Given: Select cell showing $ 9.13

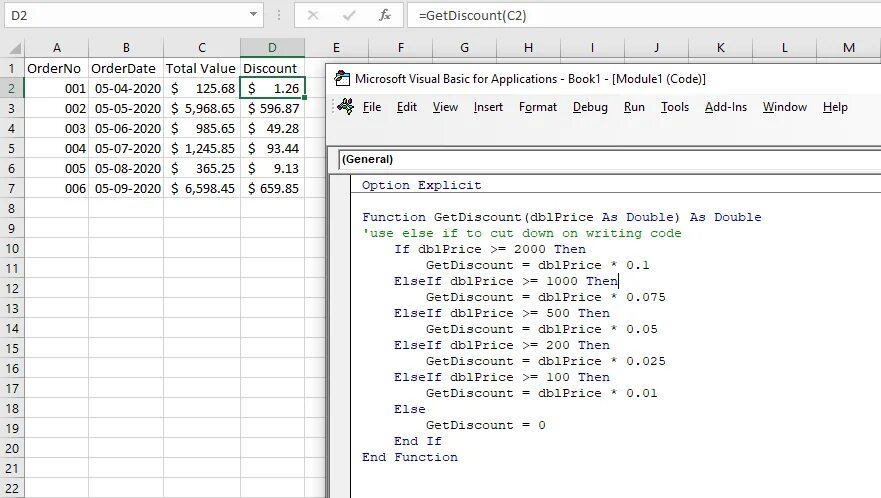Looking at the screenshot, I should tap(273, 169).
